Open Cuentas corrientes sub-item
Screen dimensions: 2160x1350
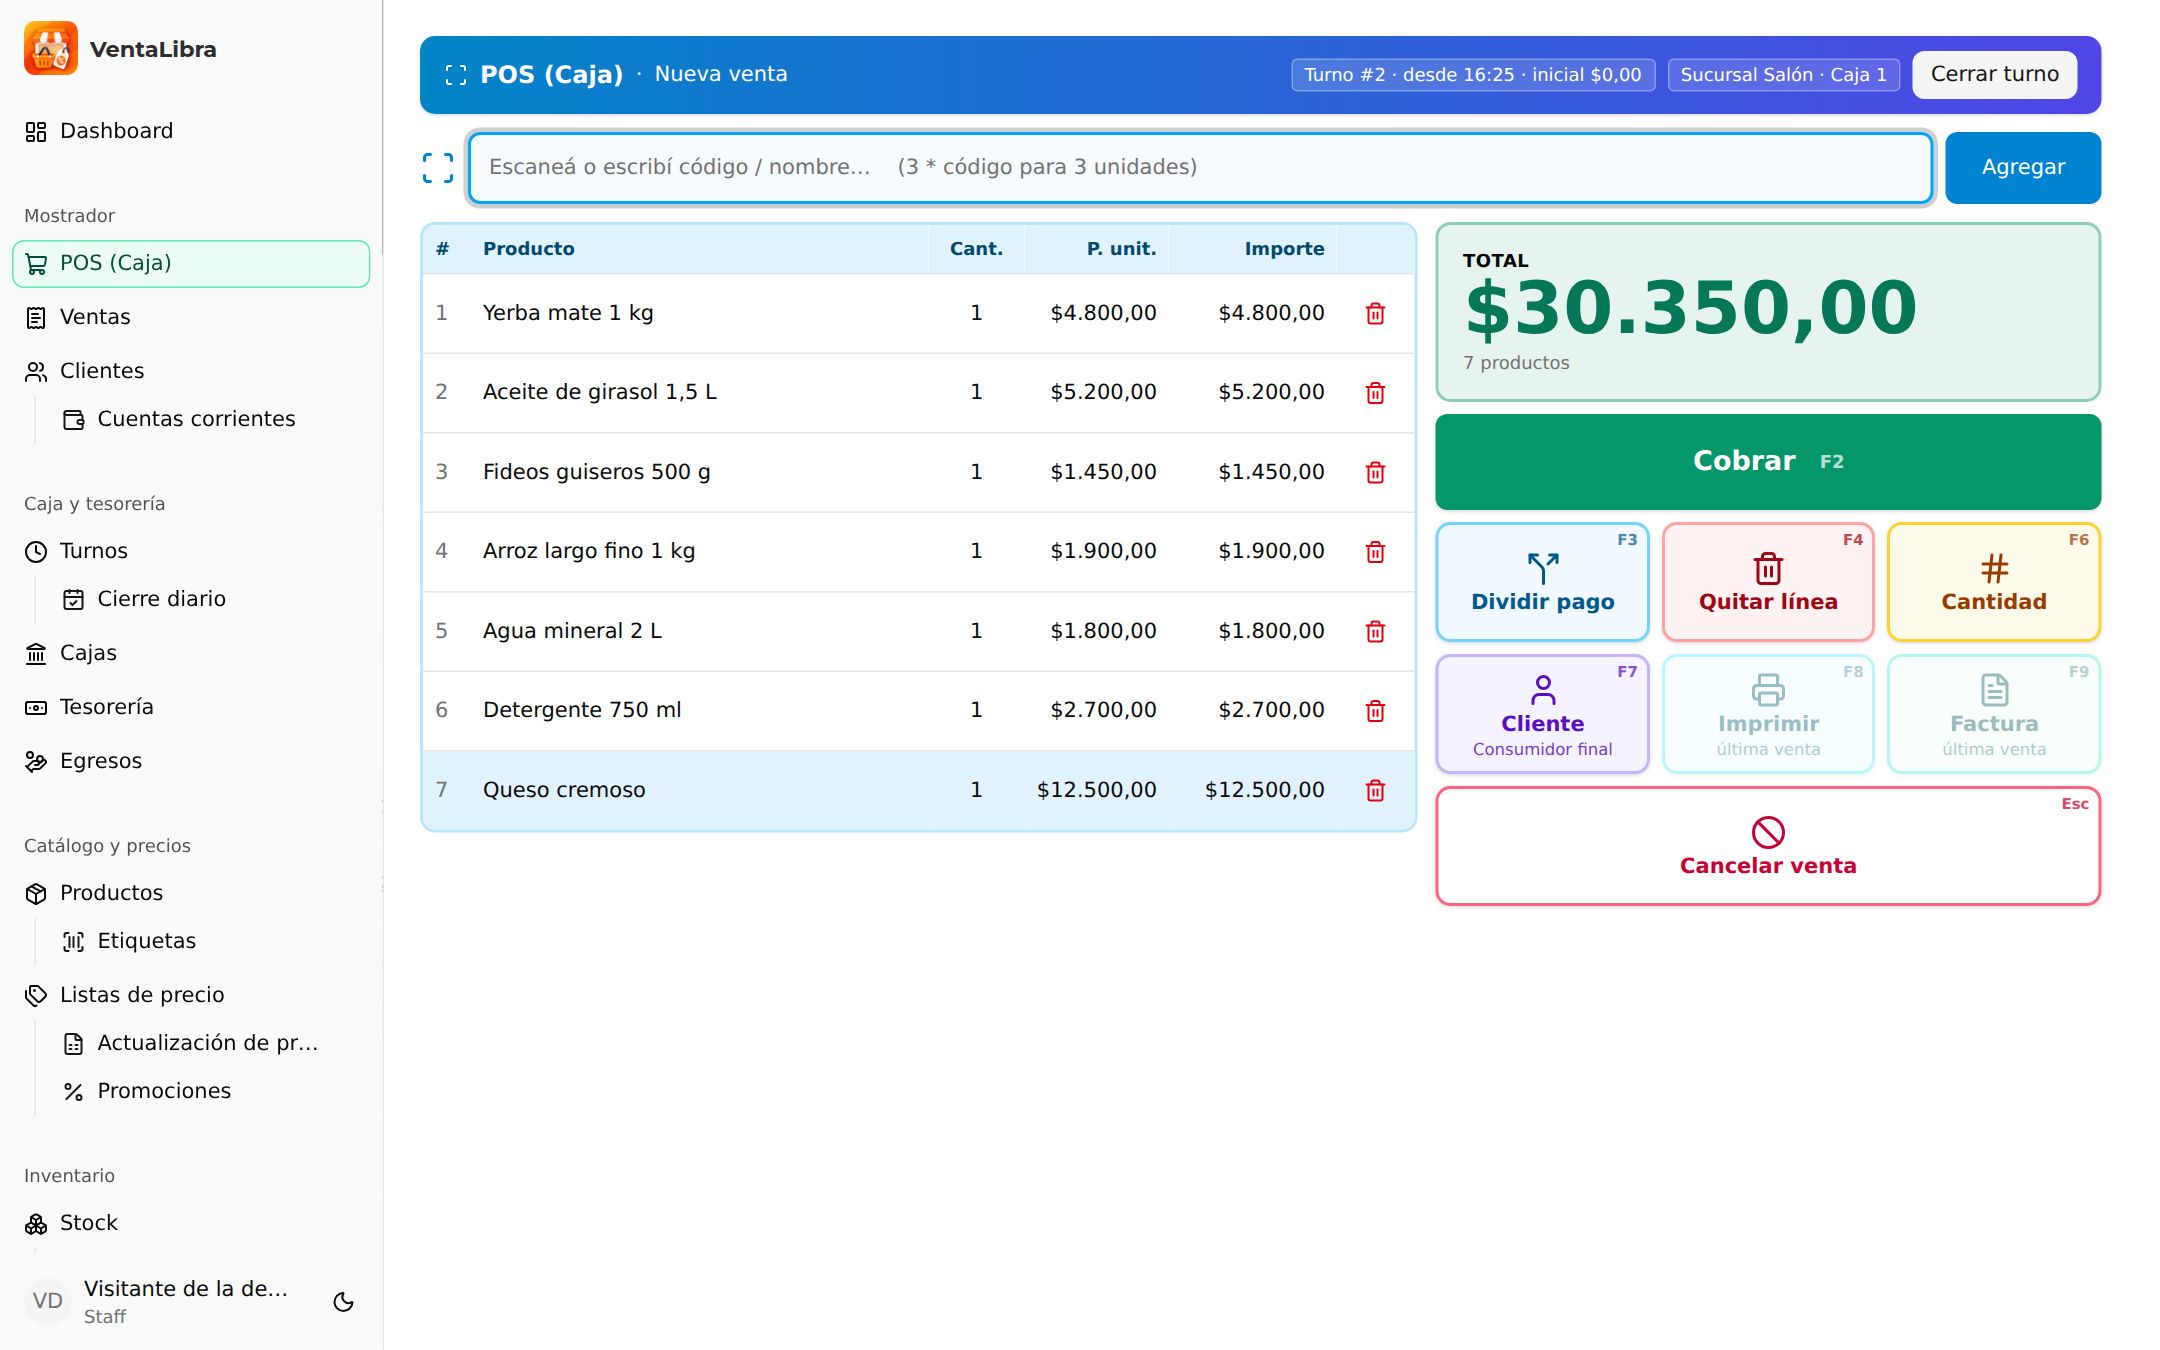pos(209,419)
